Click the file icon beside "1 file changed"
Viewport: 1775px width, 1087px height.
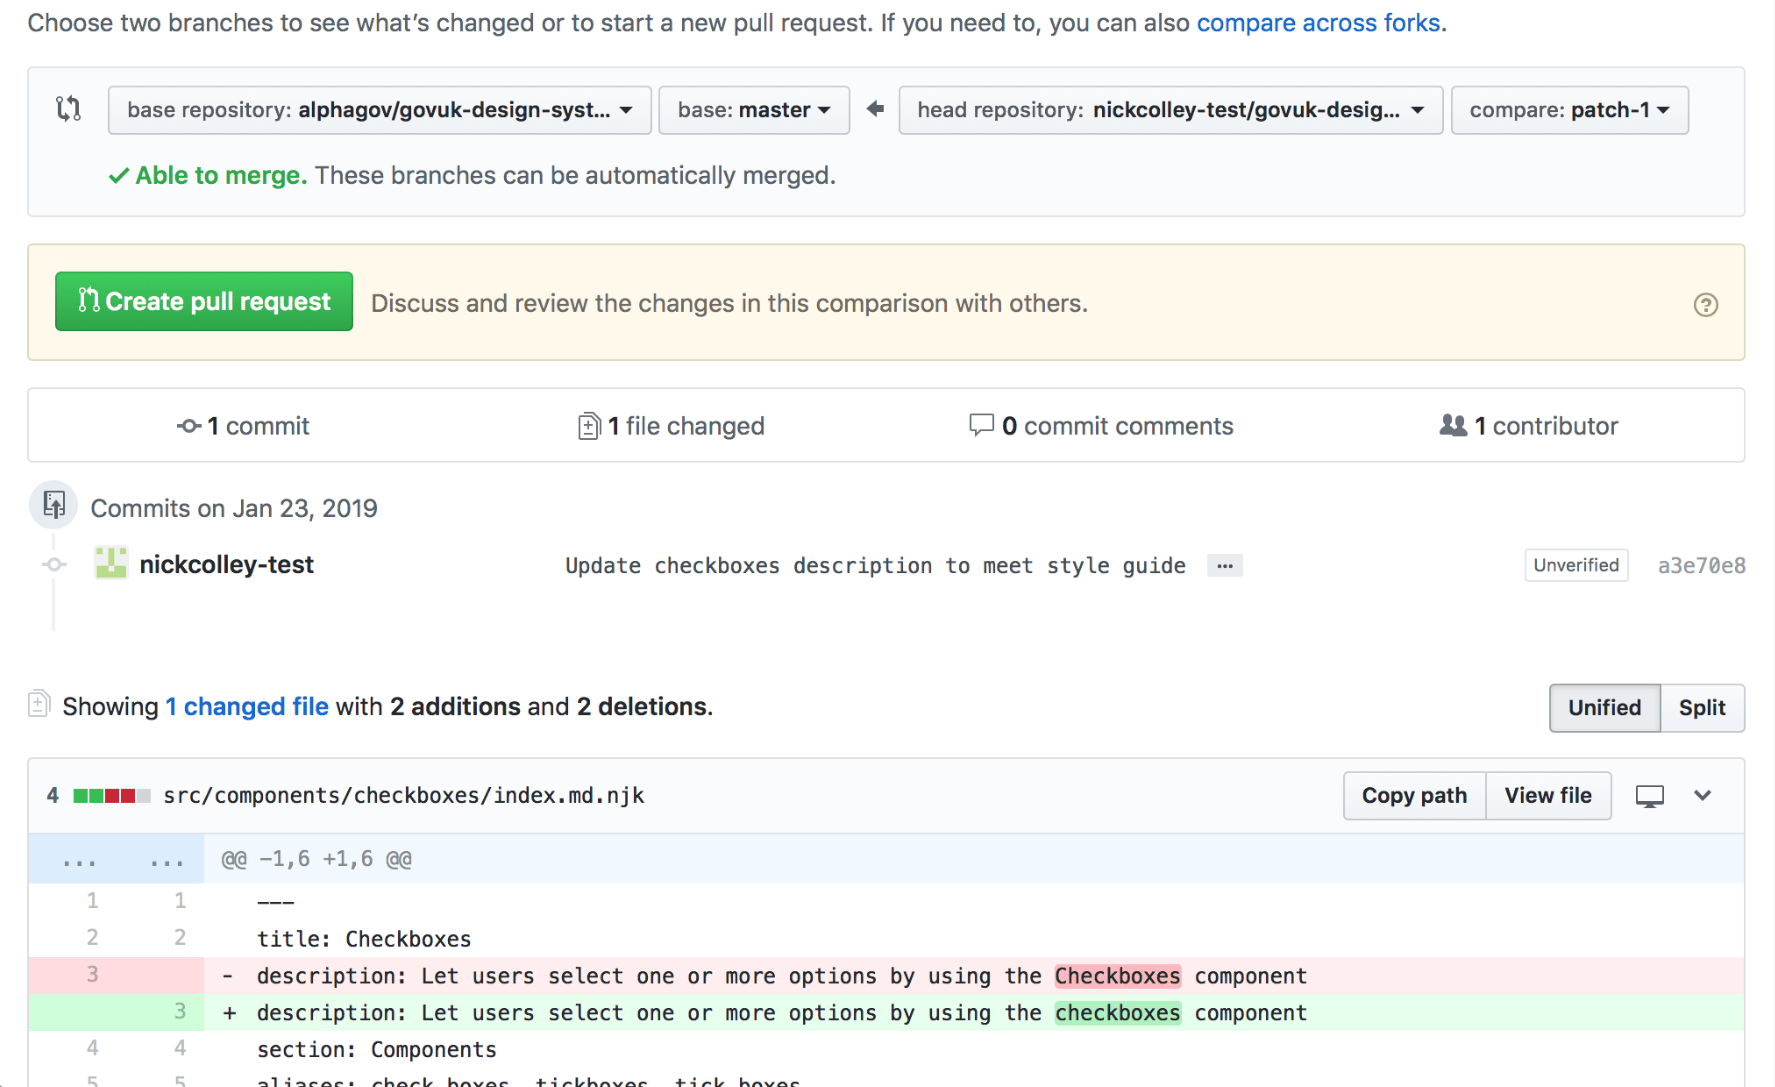point(589,425)
